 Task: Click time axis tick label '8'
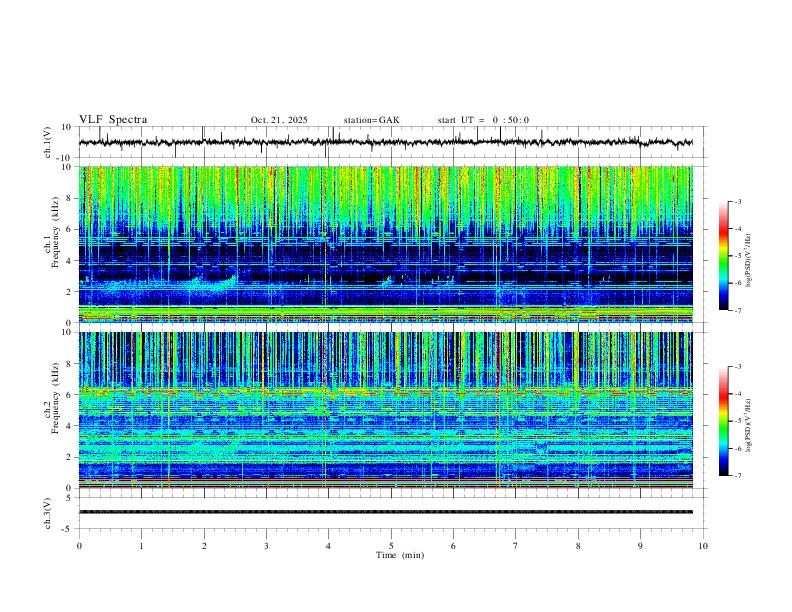pos(578,546)
